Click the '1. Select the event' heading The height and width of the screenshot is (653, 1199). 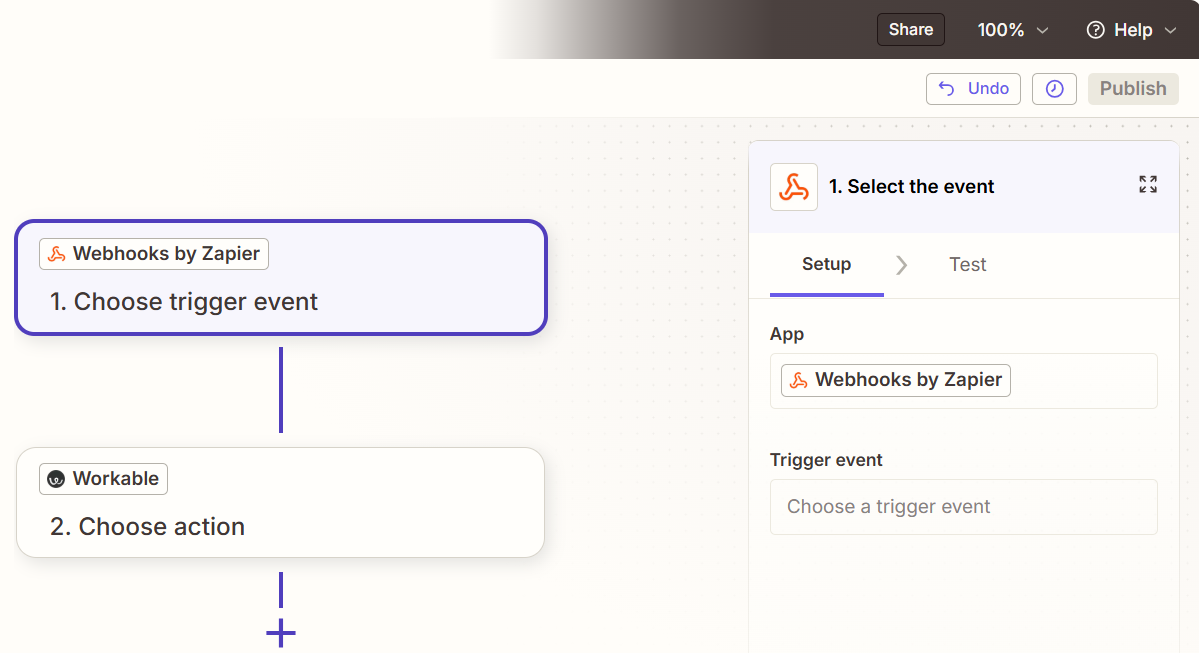click(x=911, y=187)
